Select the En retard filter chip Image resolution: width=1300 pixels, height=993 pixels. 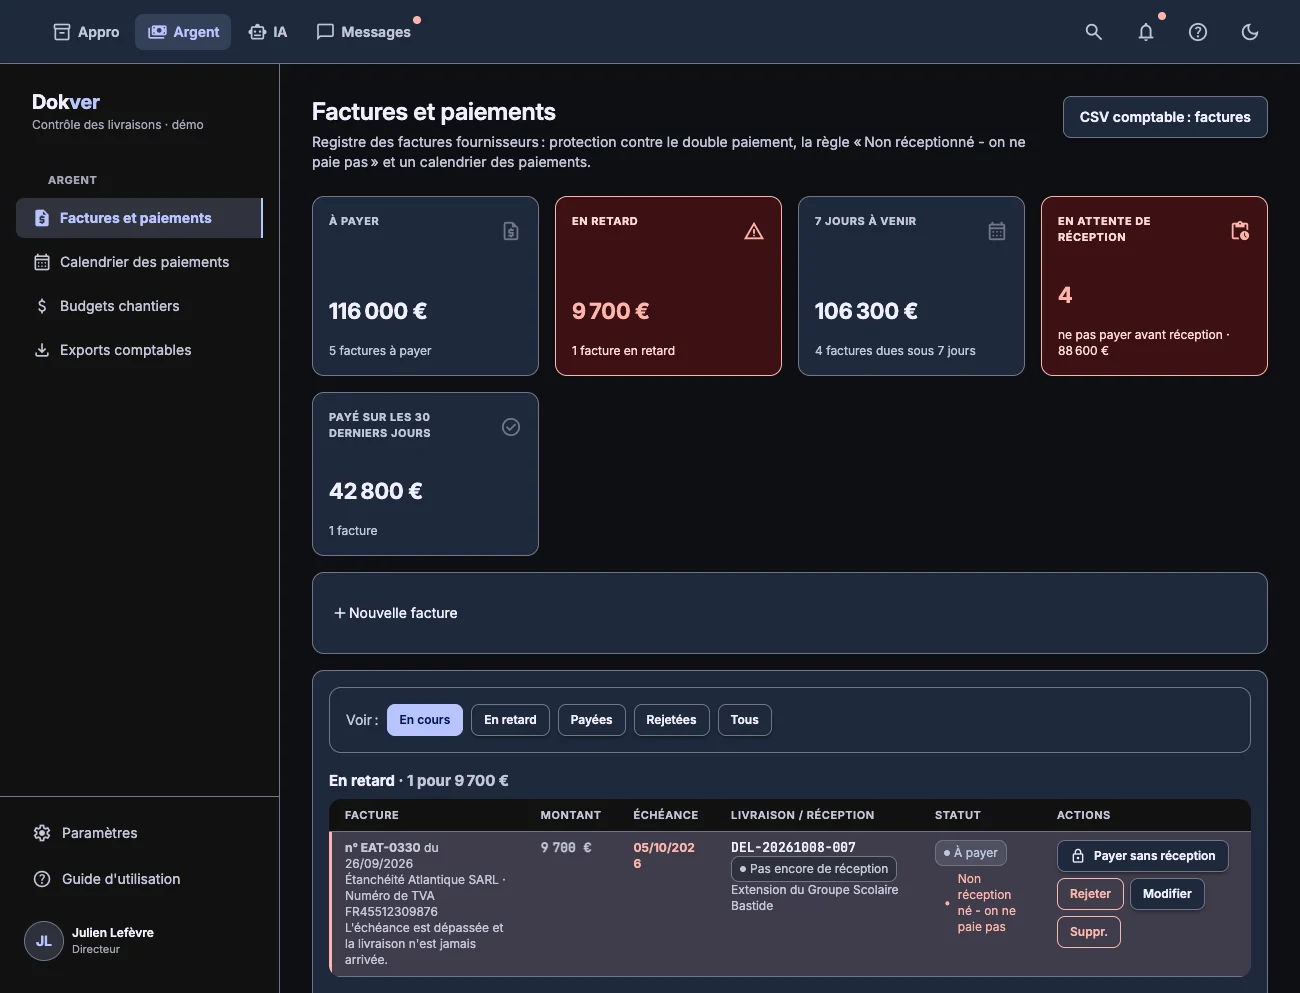(510, 720)
